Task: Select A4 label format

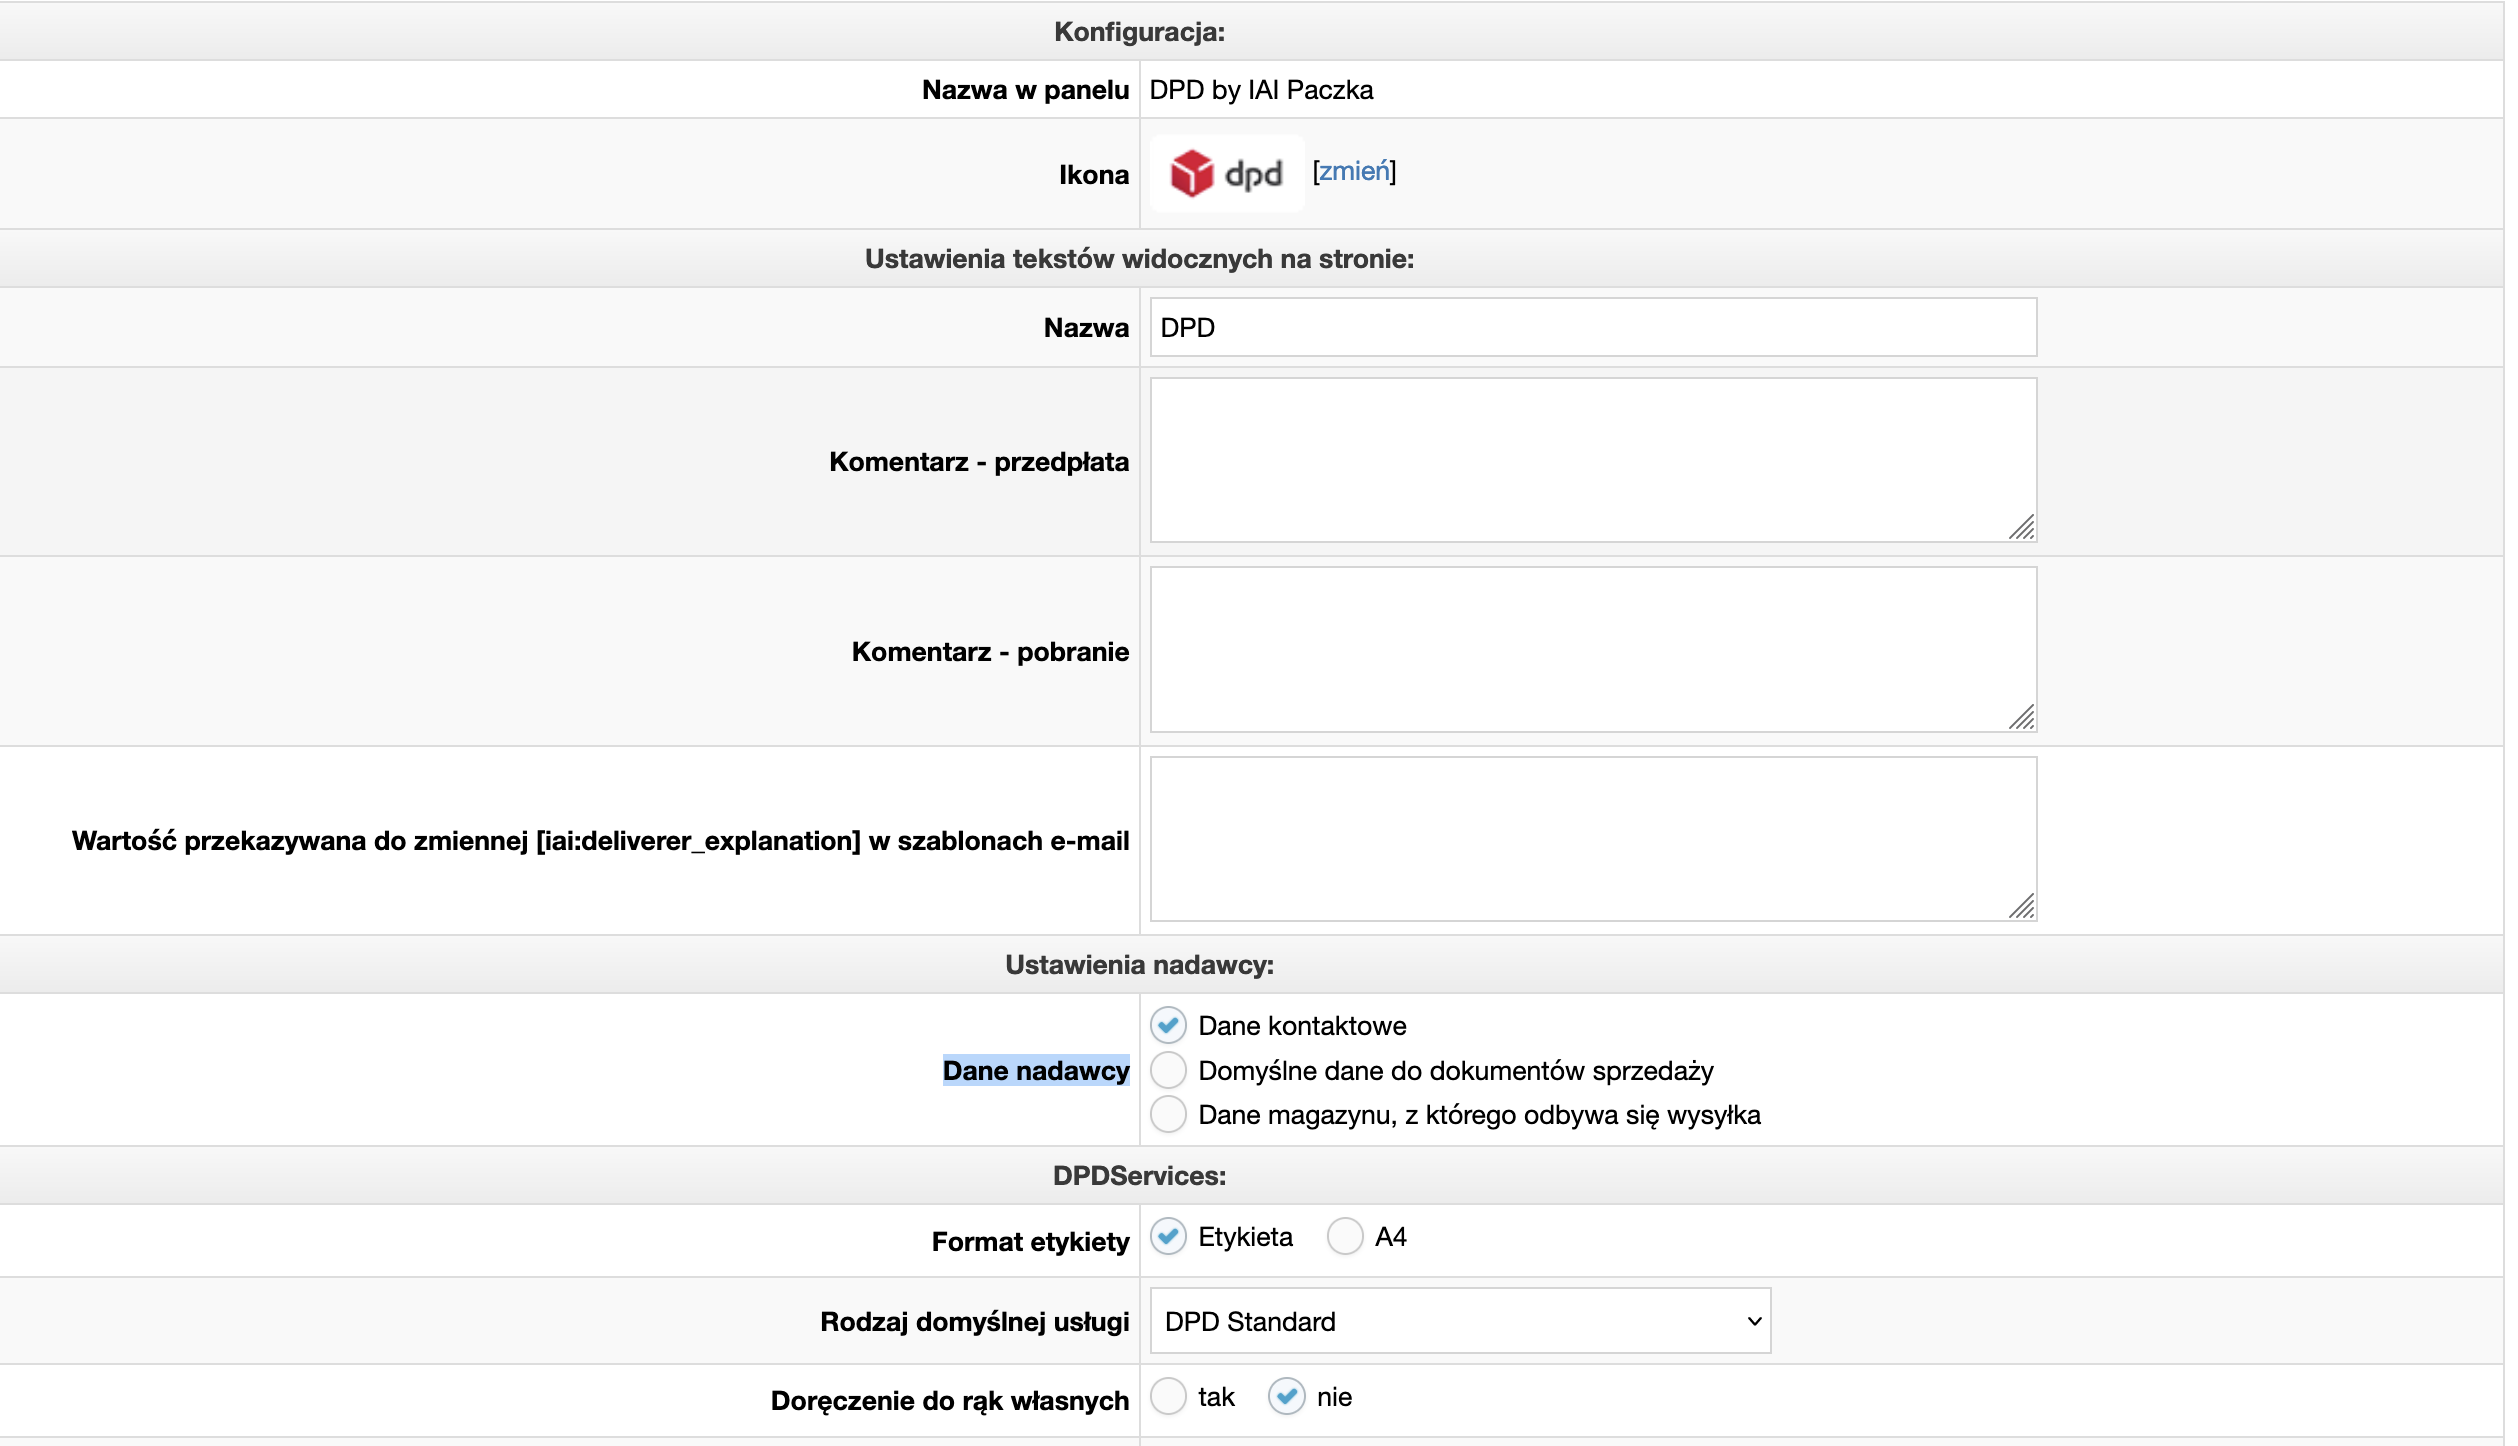Action: (x=1344, y=1237)
